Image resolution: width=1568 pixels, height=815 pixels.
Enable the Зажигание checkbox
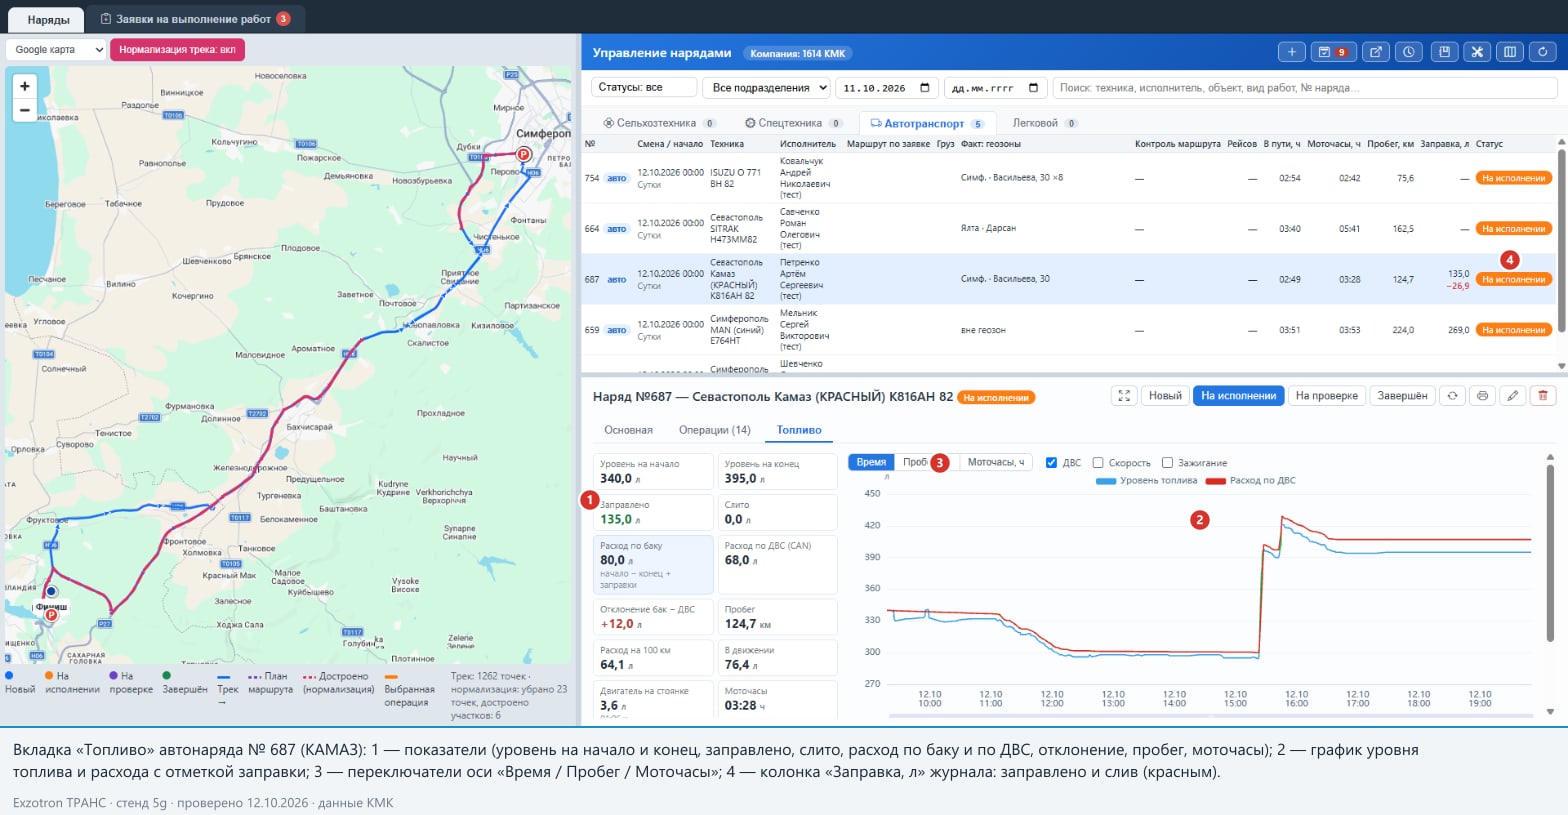1167,463
